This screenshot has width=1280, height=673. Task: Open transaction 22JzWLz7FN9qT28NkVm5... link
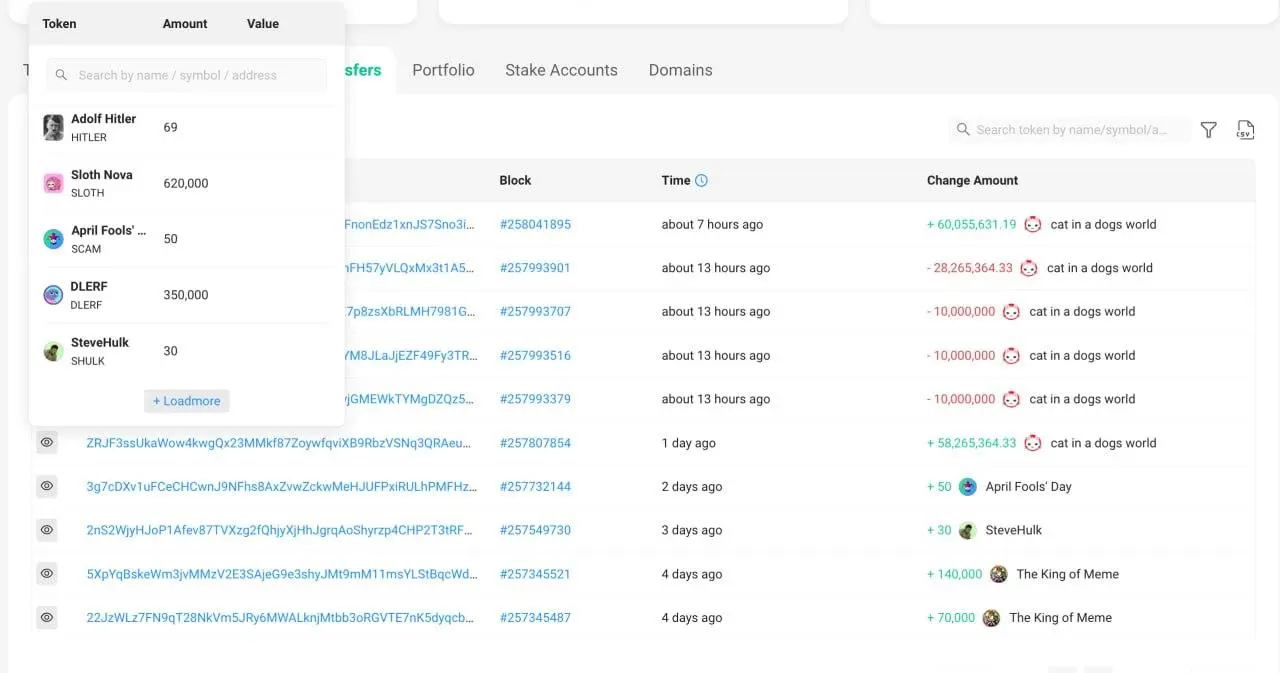click(x=282, y=618)
